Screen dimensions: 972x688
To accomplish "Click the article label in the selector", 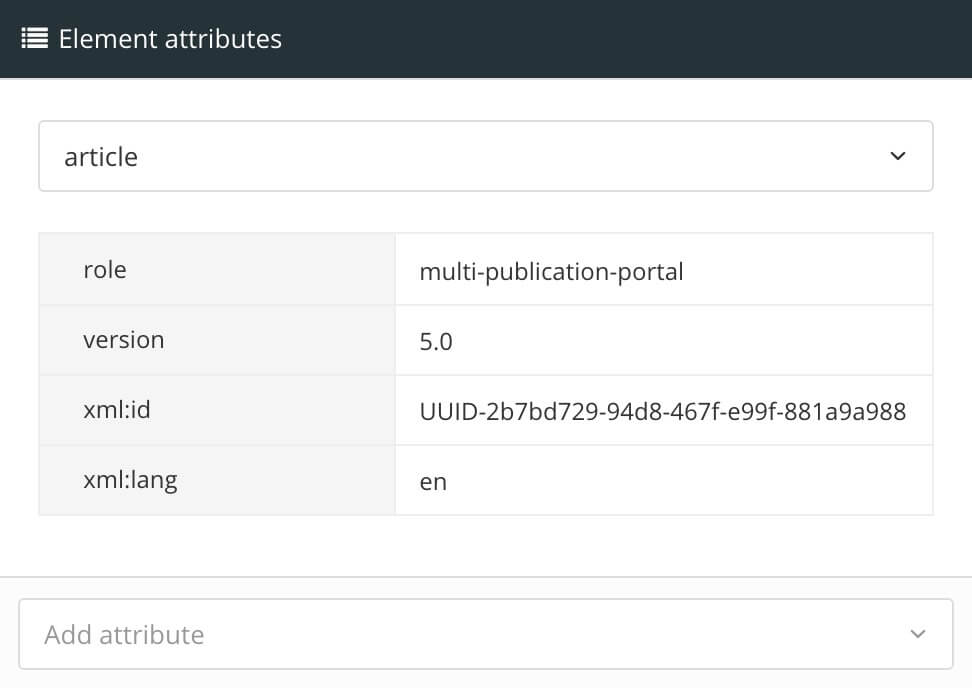I will [x=100, y=156].
